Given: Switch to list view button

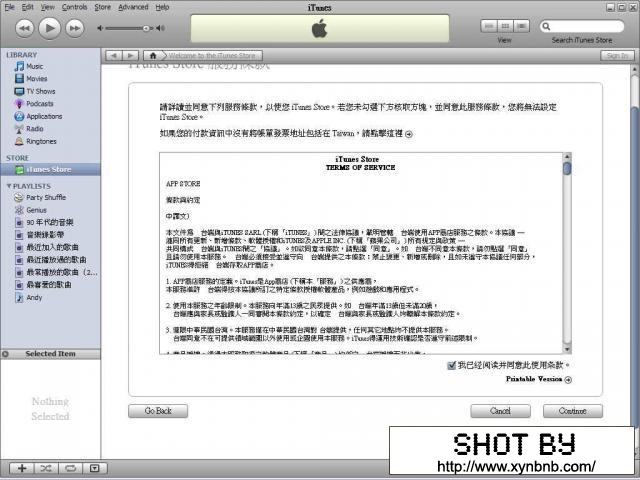Looking at the screenshot, I should point(489,26).
